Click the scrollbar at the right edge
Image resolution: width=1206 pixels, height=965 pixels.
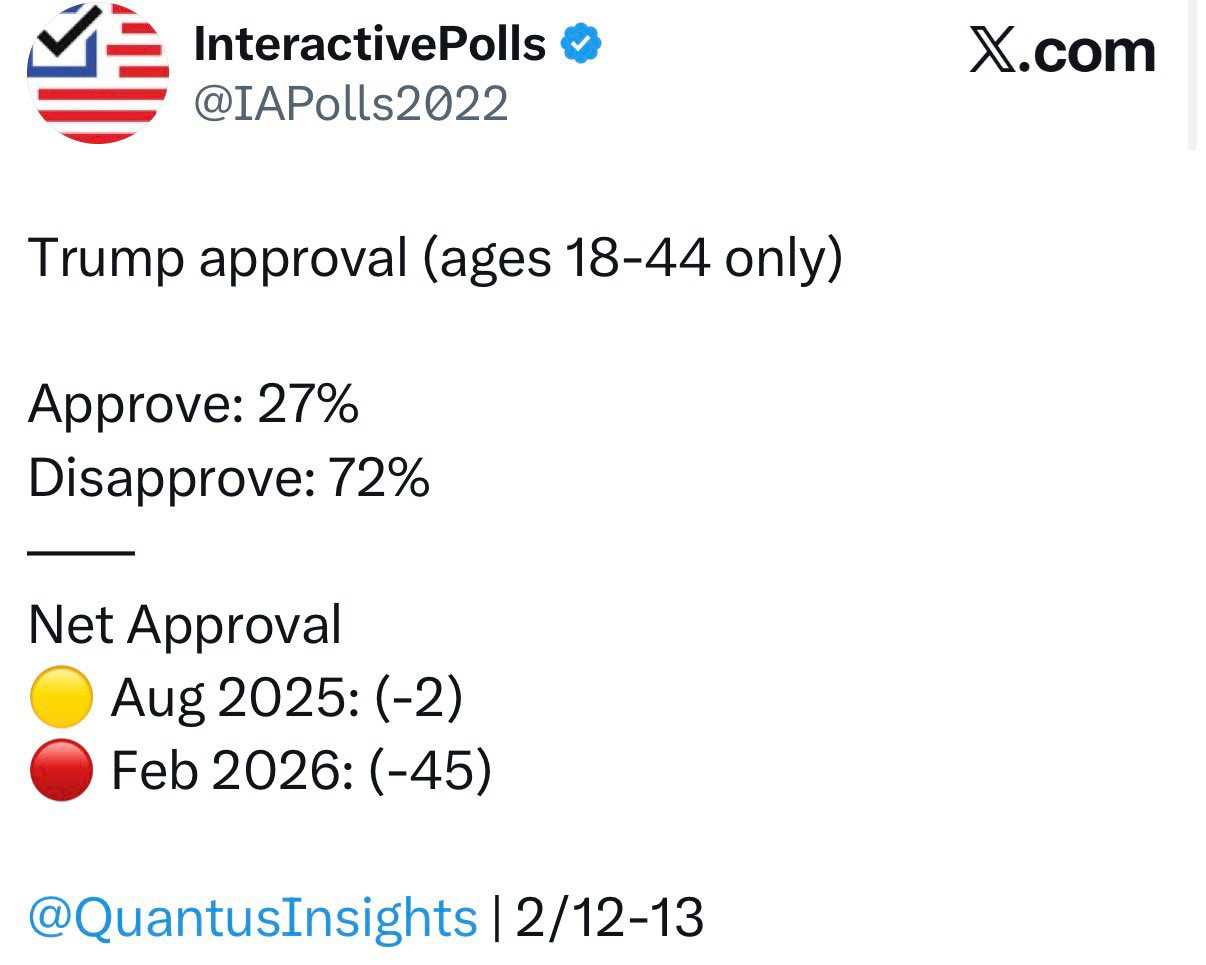pyautogui.click(x=1192, y=75)
